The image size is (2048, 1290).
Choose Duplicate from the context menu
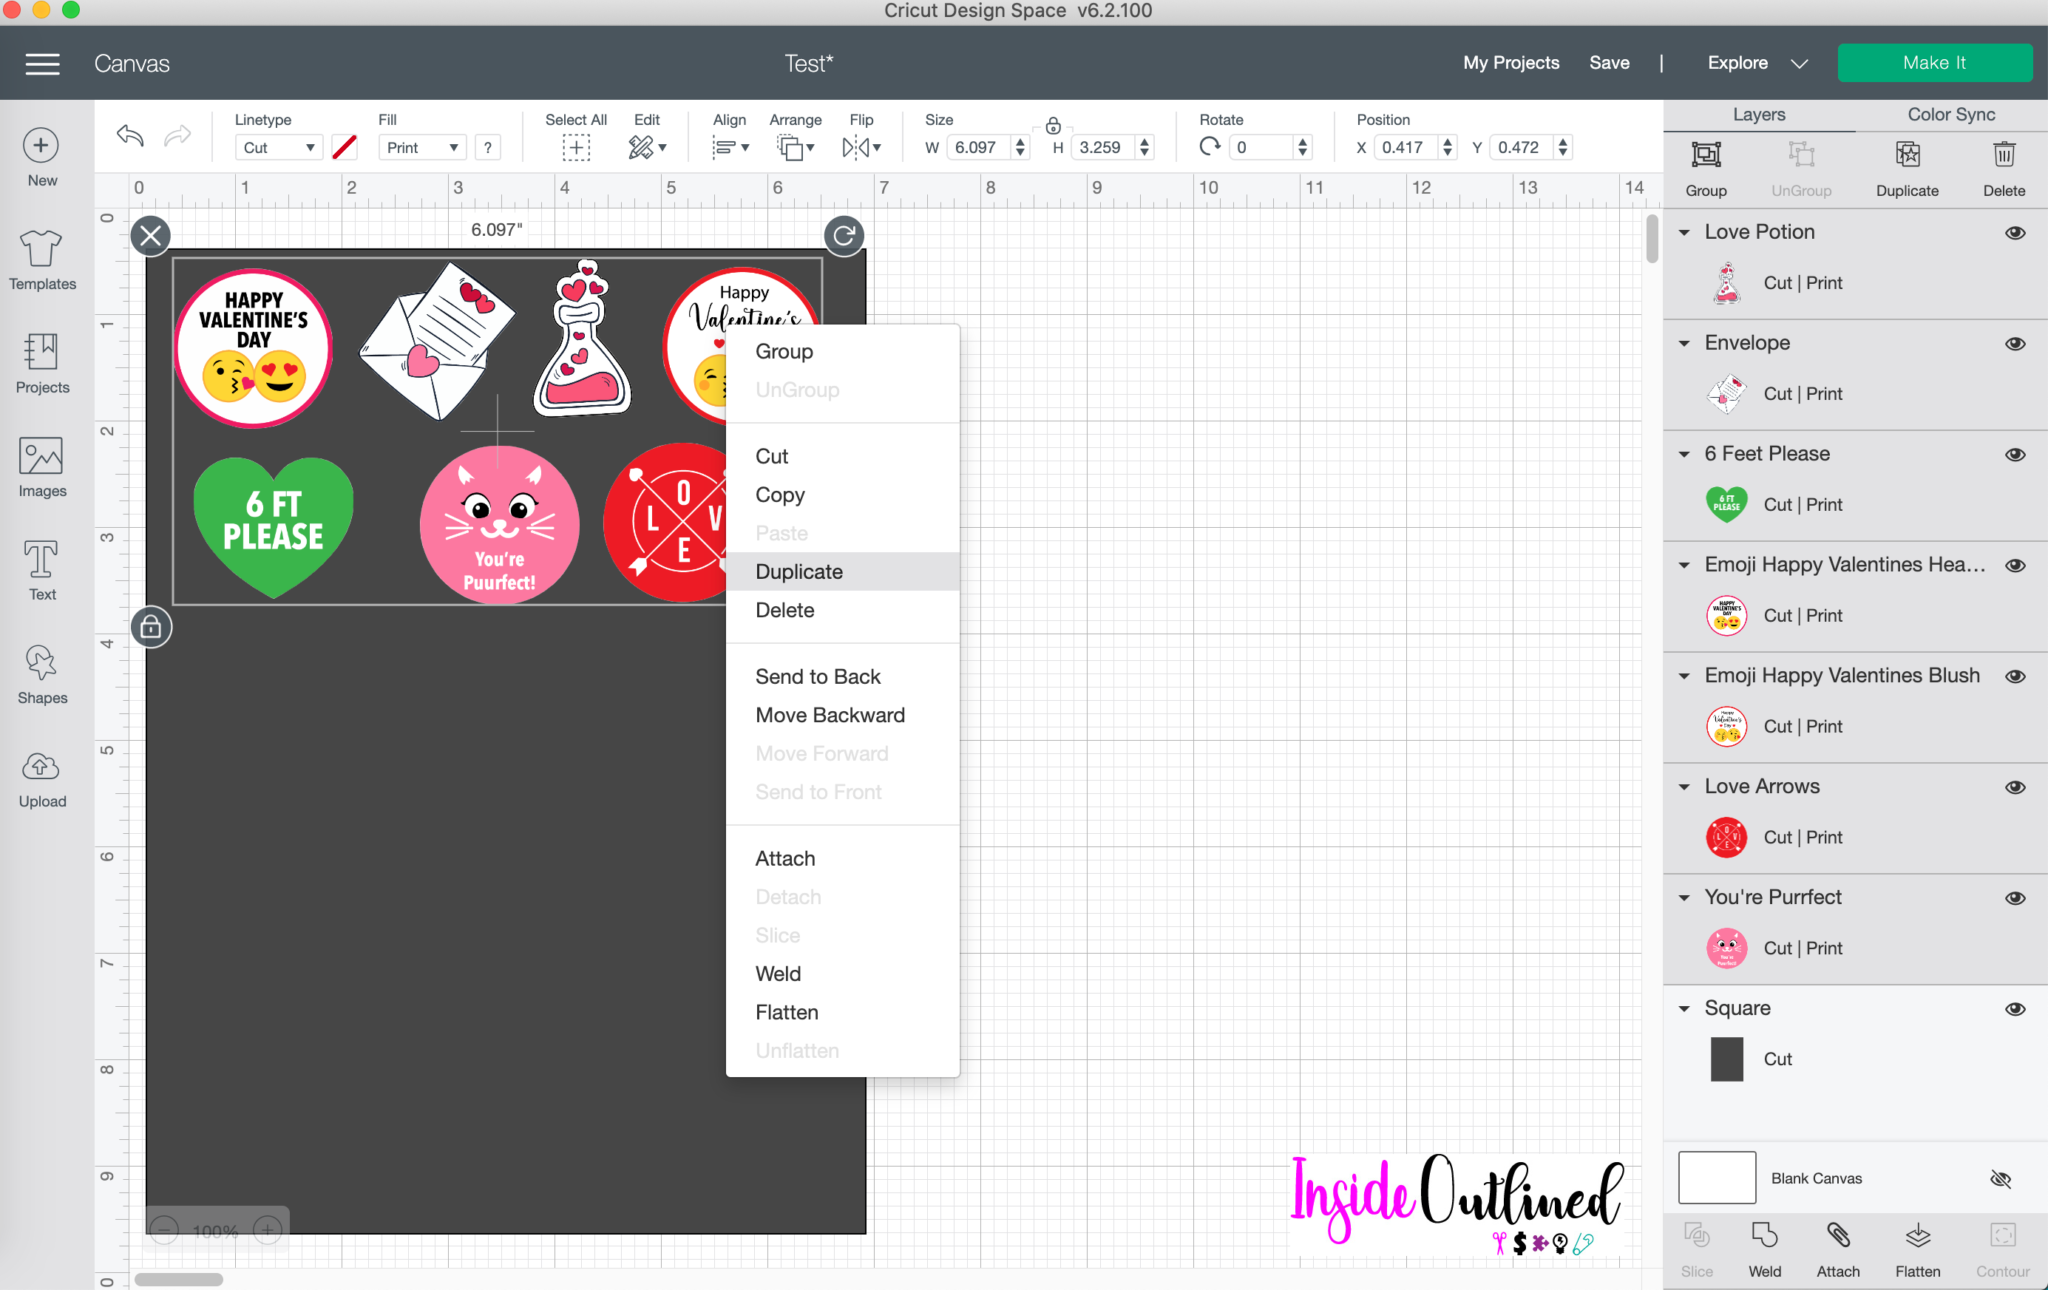click(x=797, y=571)
